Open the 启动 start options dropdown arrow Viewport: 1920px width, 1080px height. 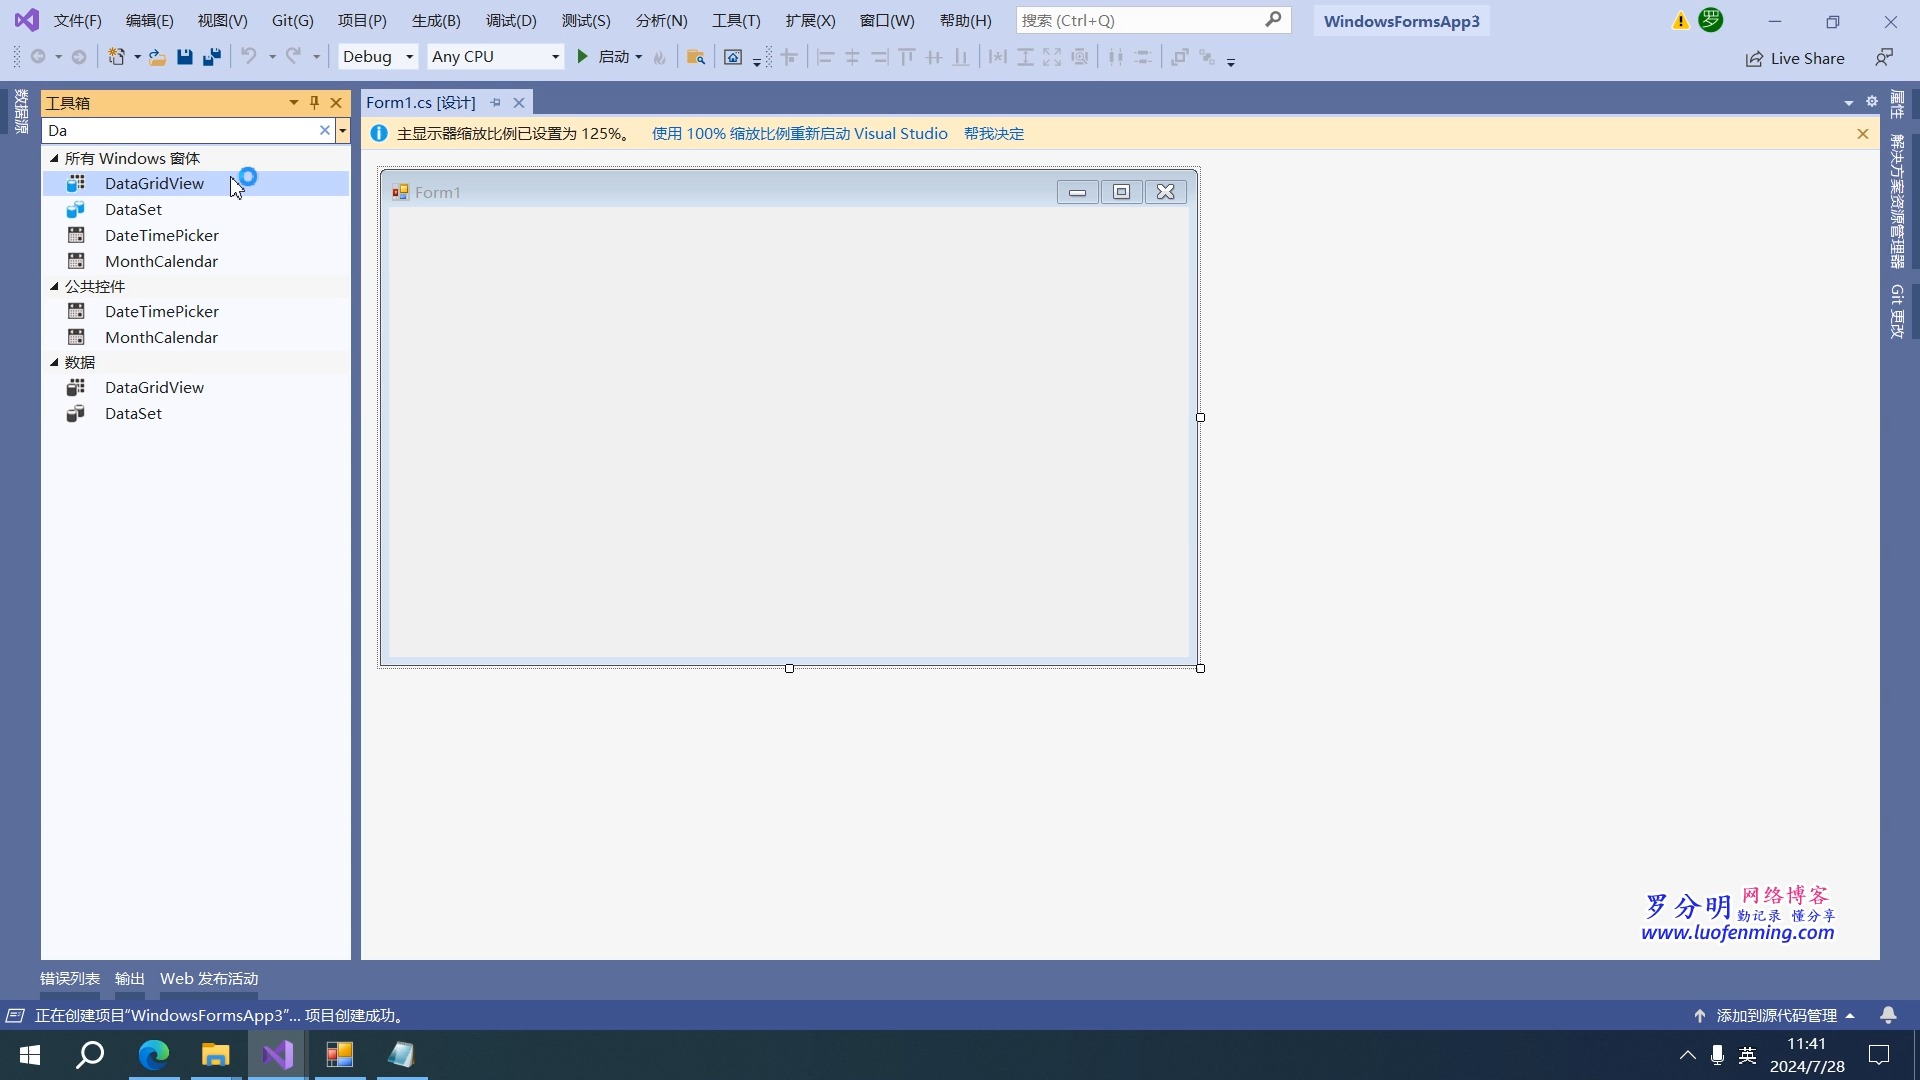(x=638, y=57)
